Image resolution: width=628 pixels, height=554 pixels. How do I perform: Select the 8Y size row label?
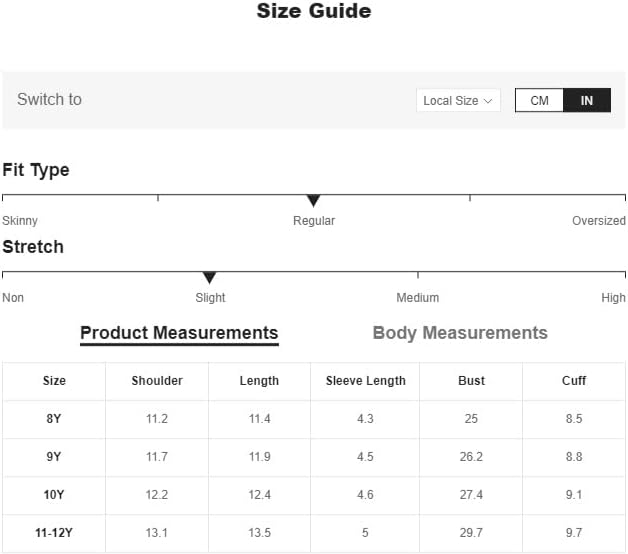click(54, 419)
